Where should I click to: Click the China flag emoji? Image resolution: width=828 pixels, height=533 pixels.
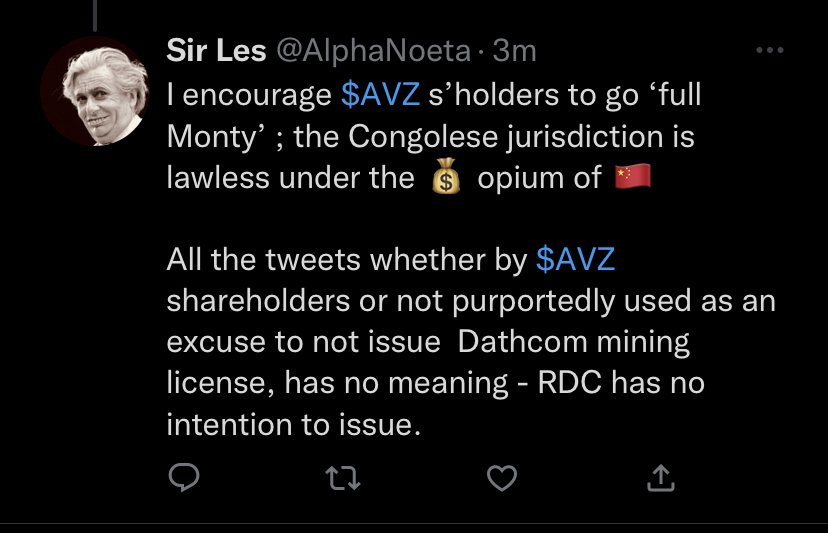[631, 177]
